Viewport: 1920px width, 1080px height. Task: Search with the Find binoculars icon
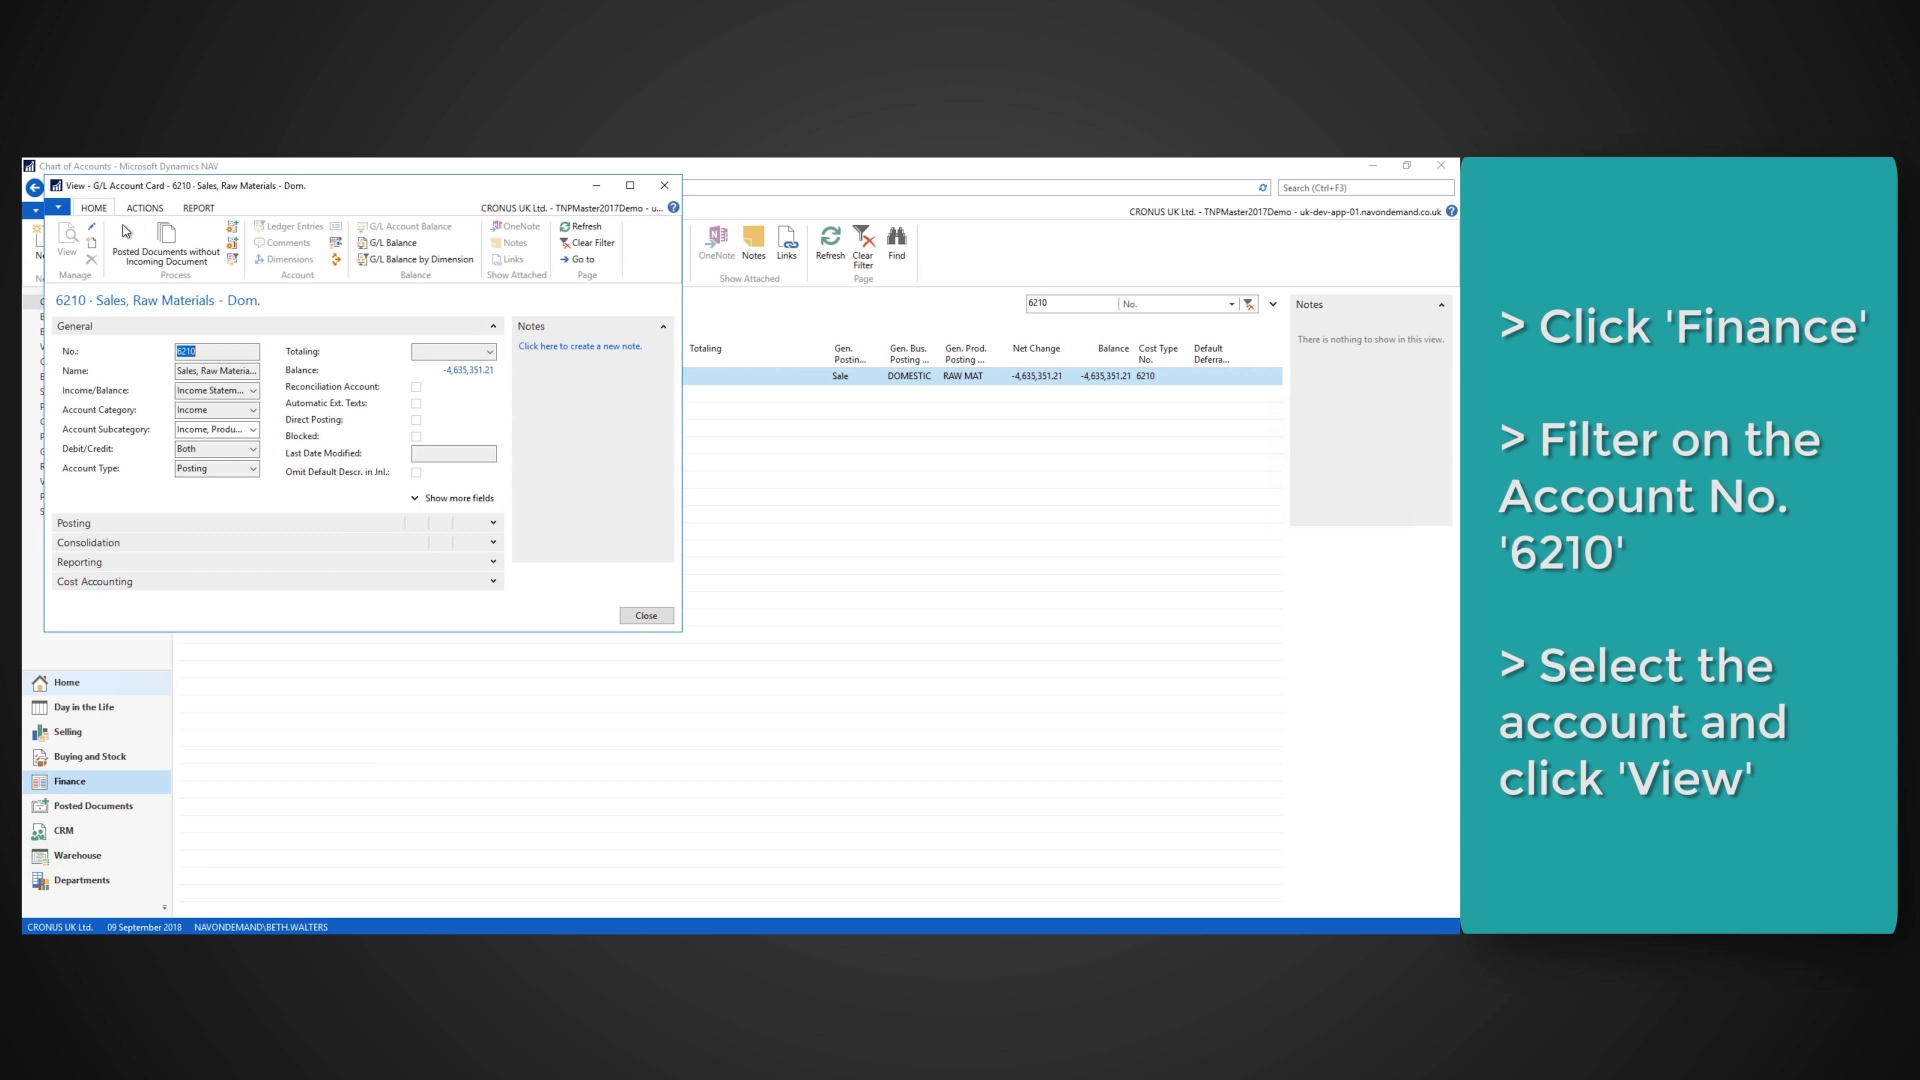click(895, 240)
